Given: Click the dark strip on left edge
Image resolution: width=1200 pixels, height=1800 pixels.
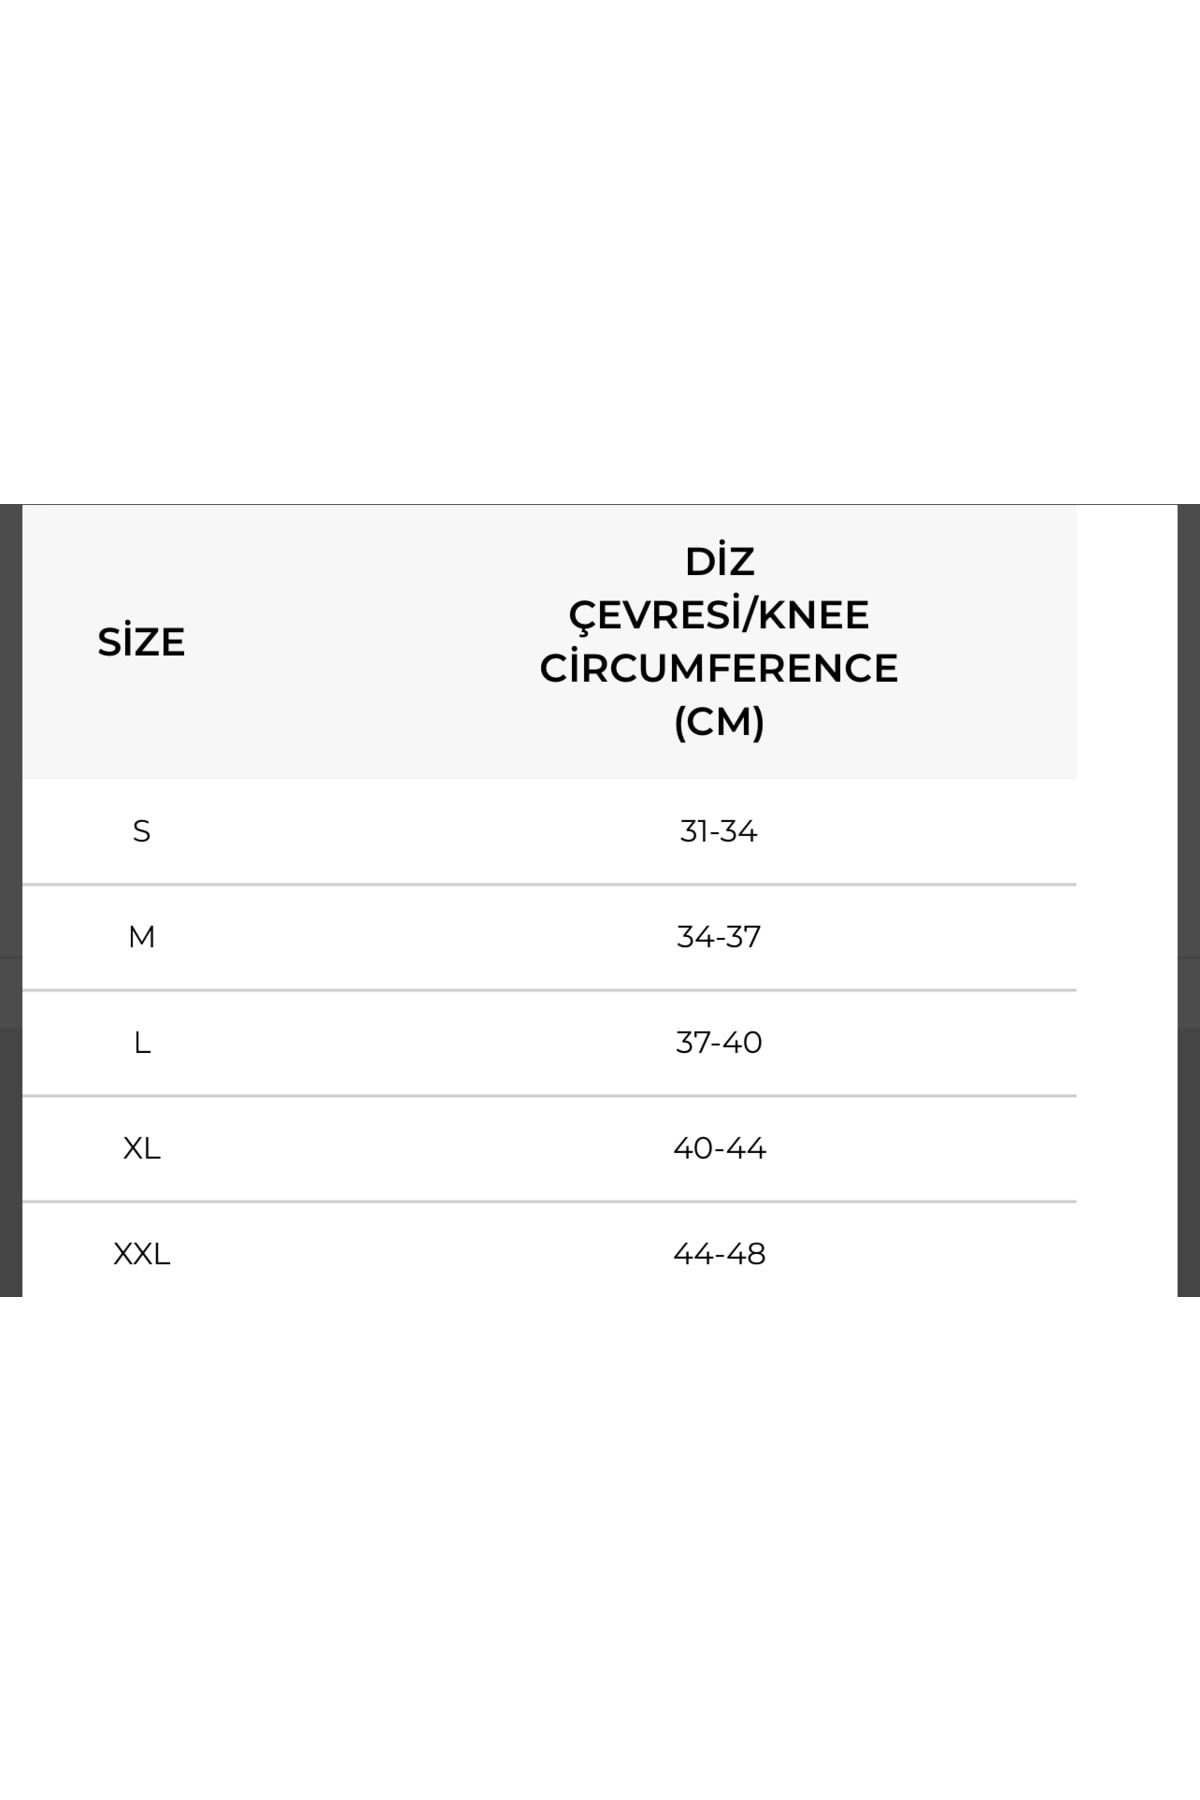Looking at the screenshot, I should 10,900.
